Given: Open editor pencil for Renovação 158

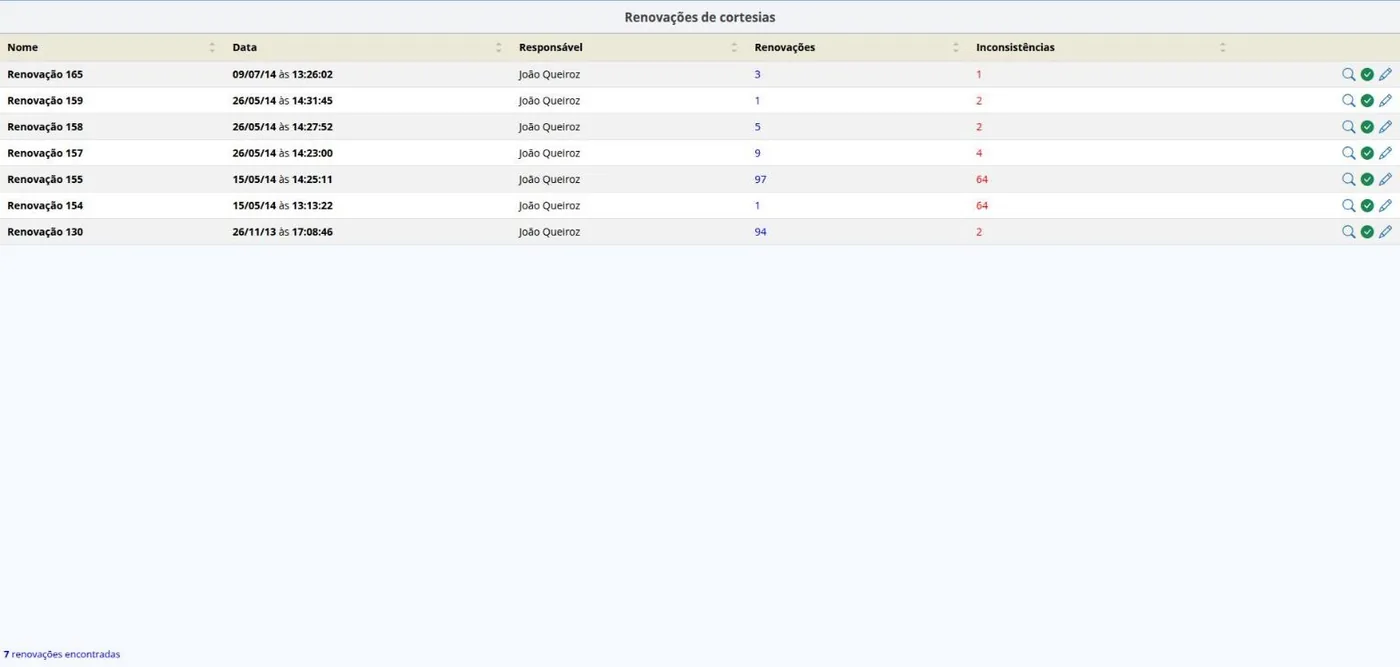Looking at the screenshot, I should [1385, 127].
